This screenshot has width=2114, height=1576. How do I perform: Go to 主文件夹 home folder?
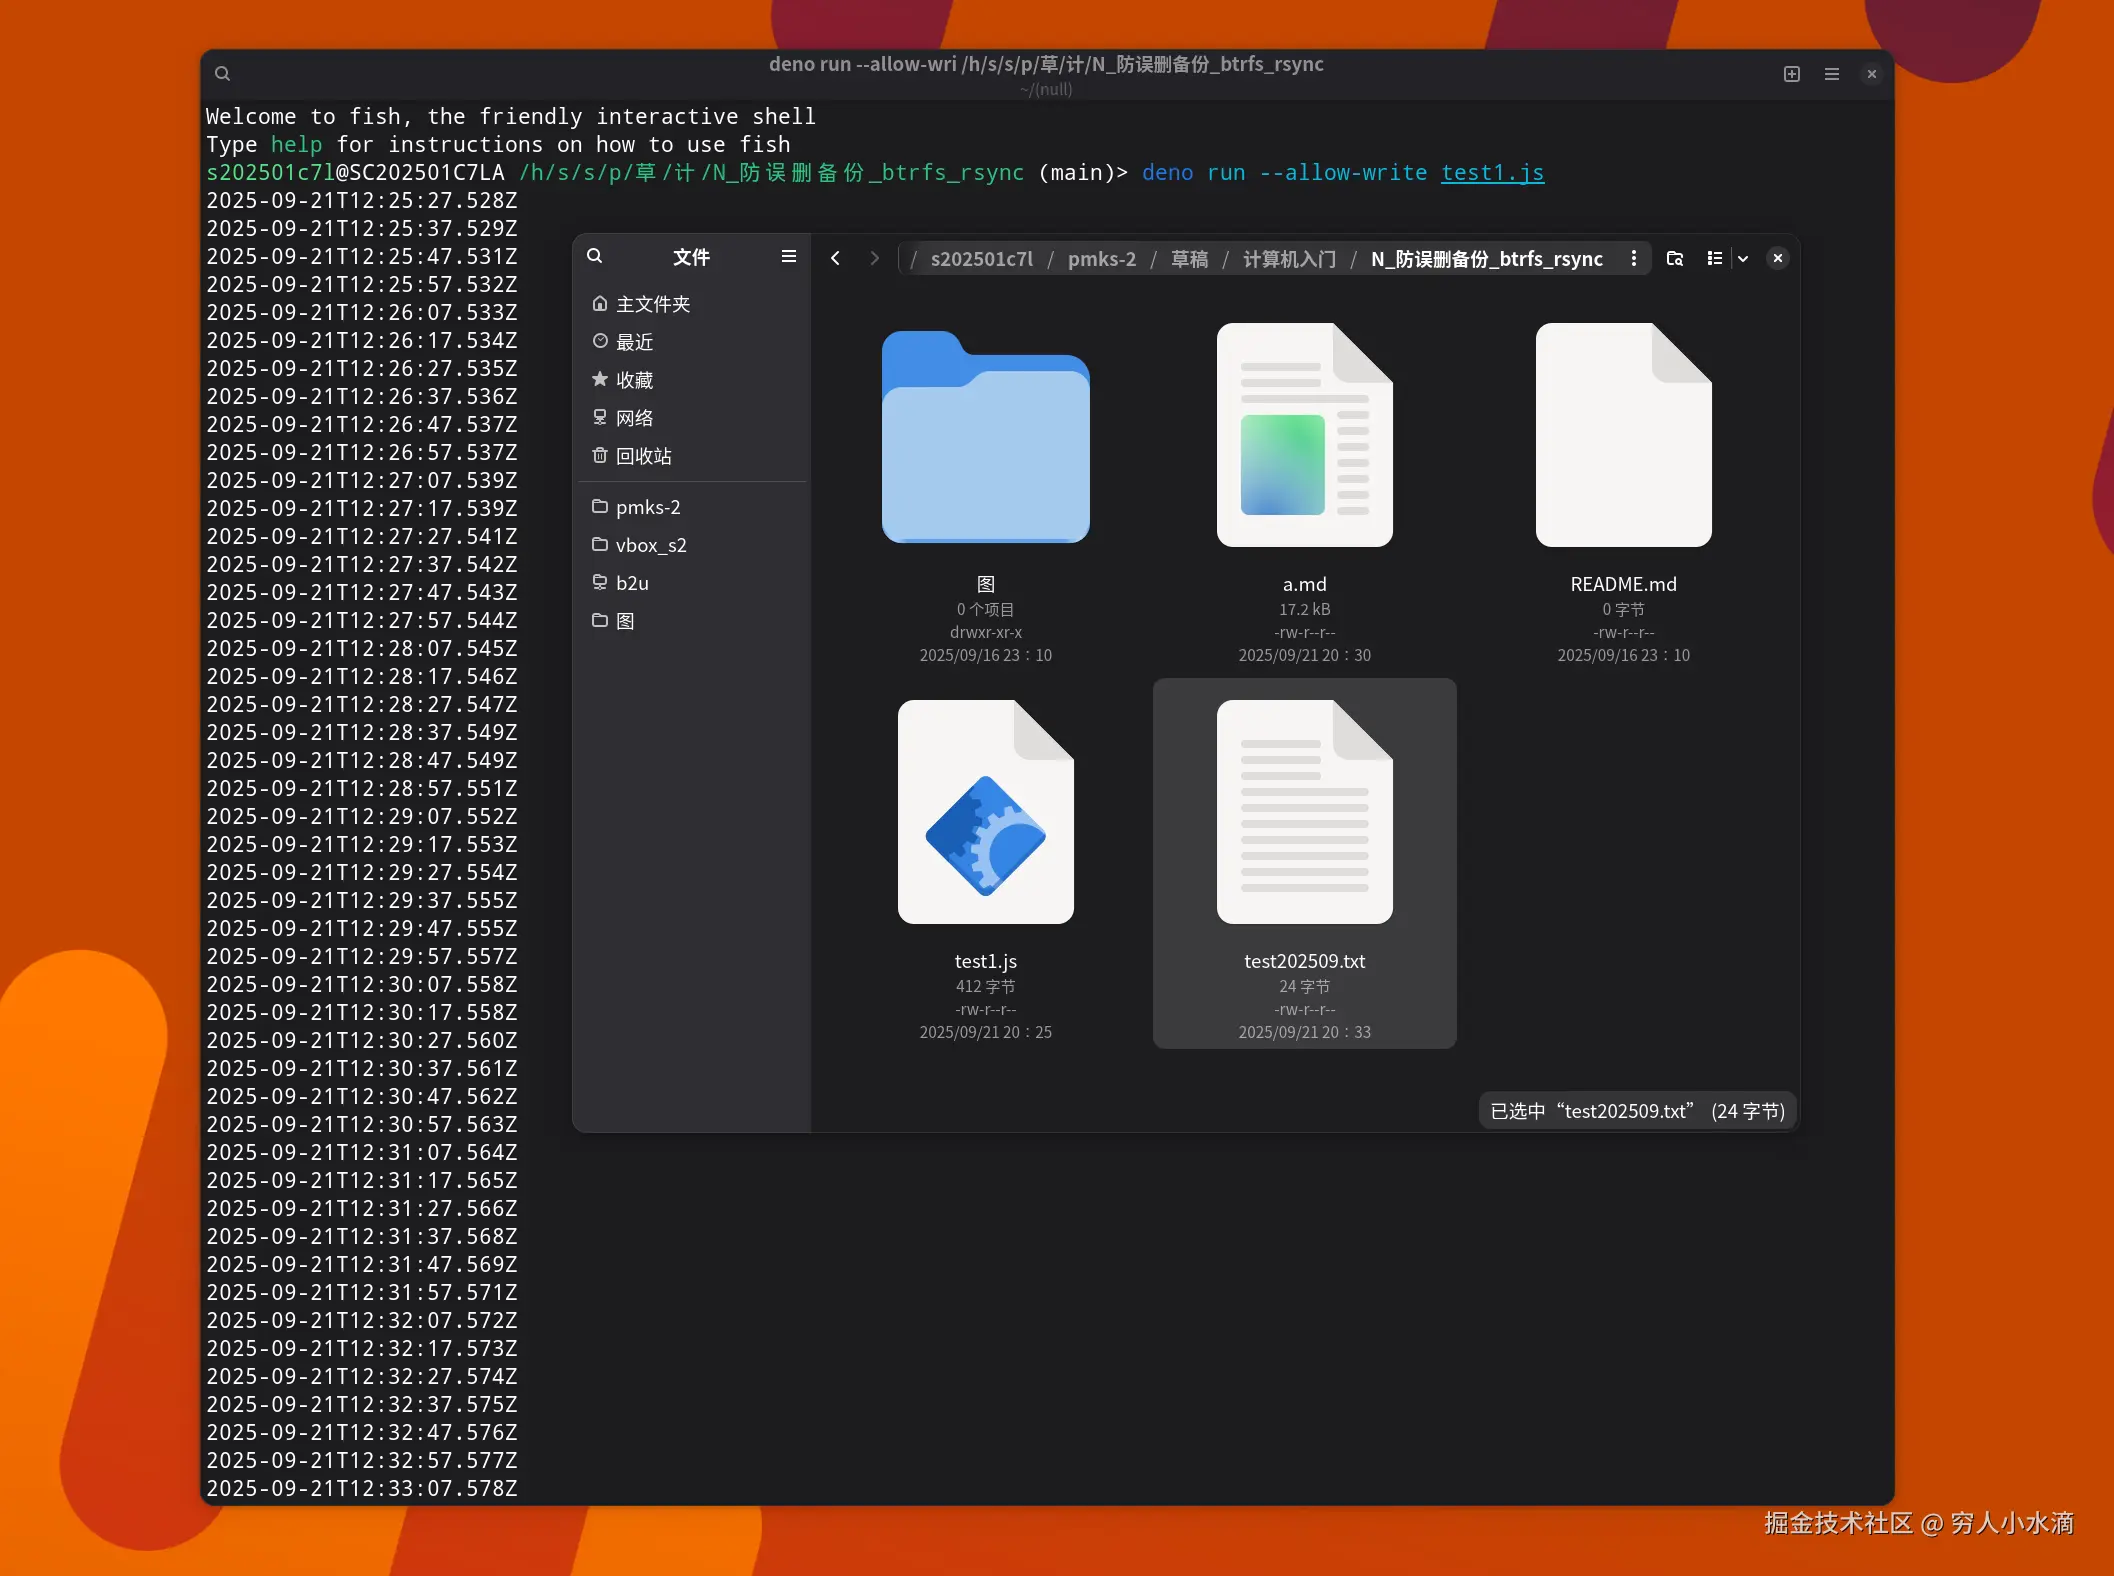click(x=652, y=304)
